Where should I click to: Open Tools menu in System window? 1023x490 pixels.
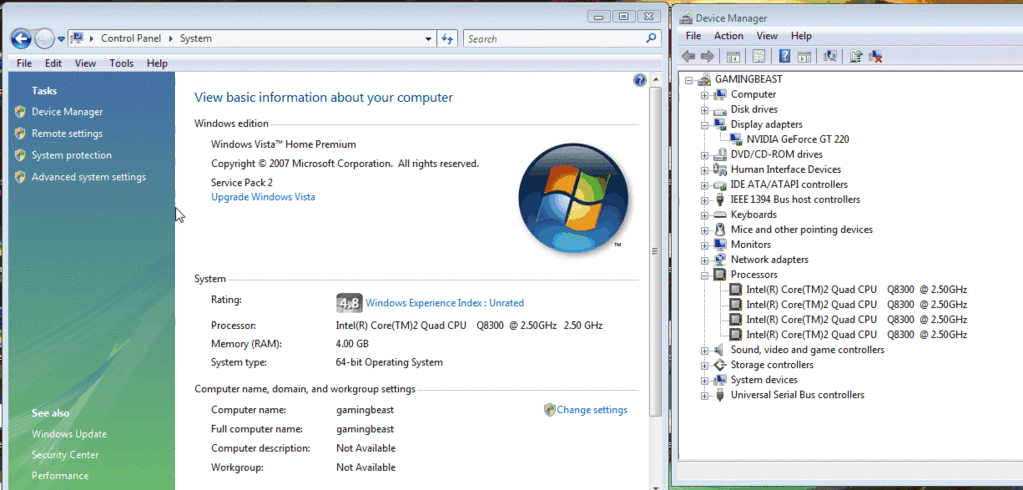tap(121, 63)
